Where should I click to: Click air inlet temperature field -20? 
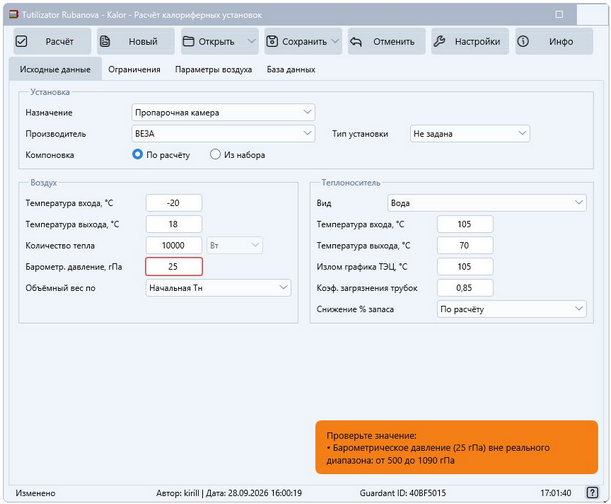tap(174, 203)
